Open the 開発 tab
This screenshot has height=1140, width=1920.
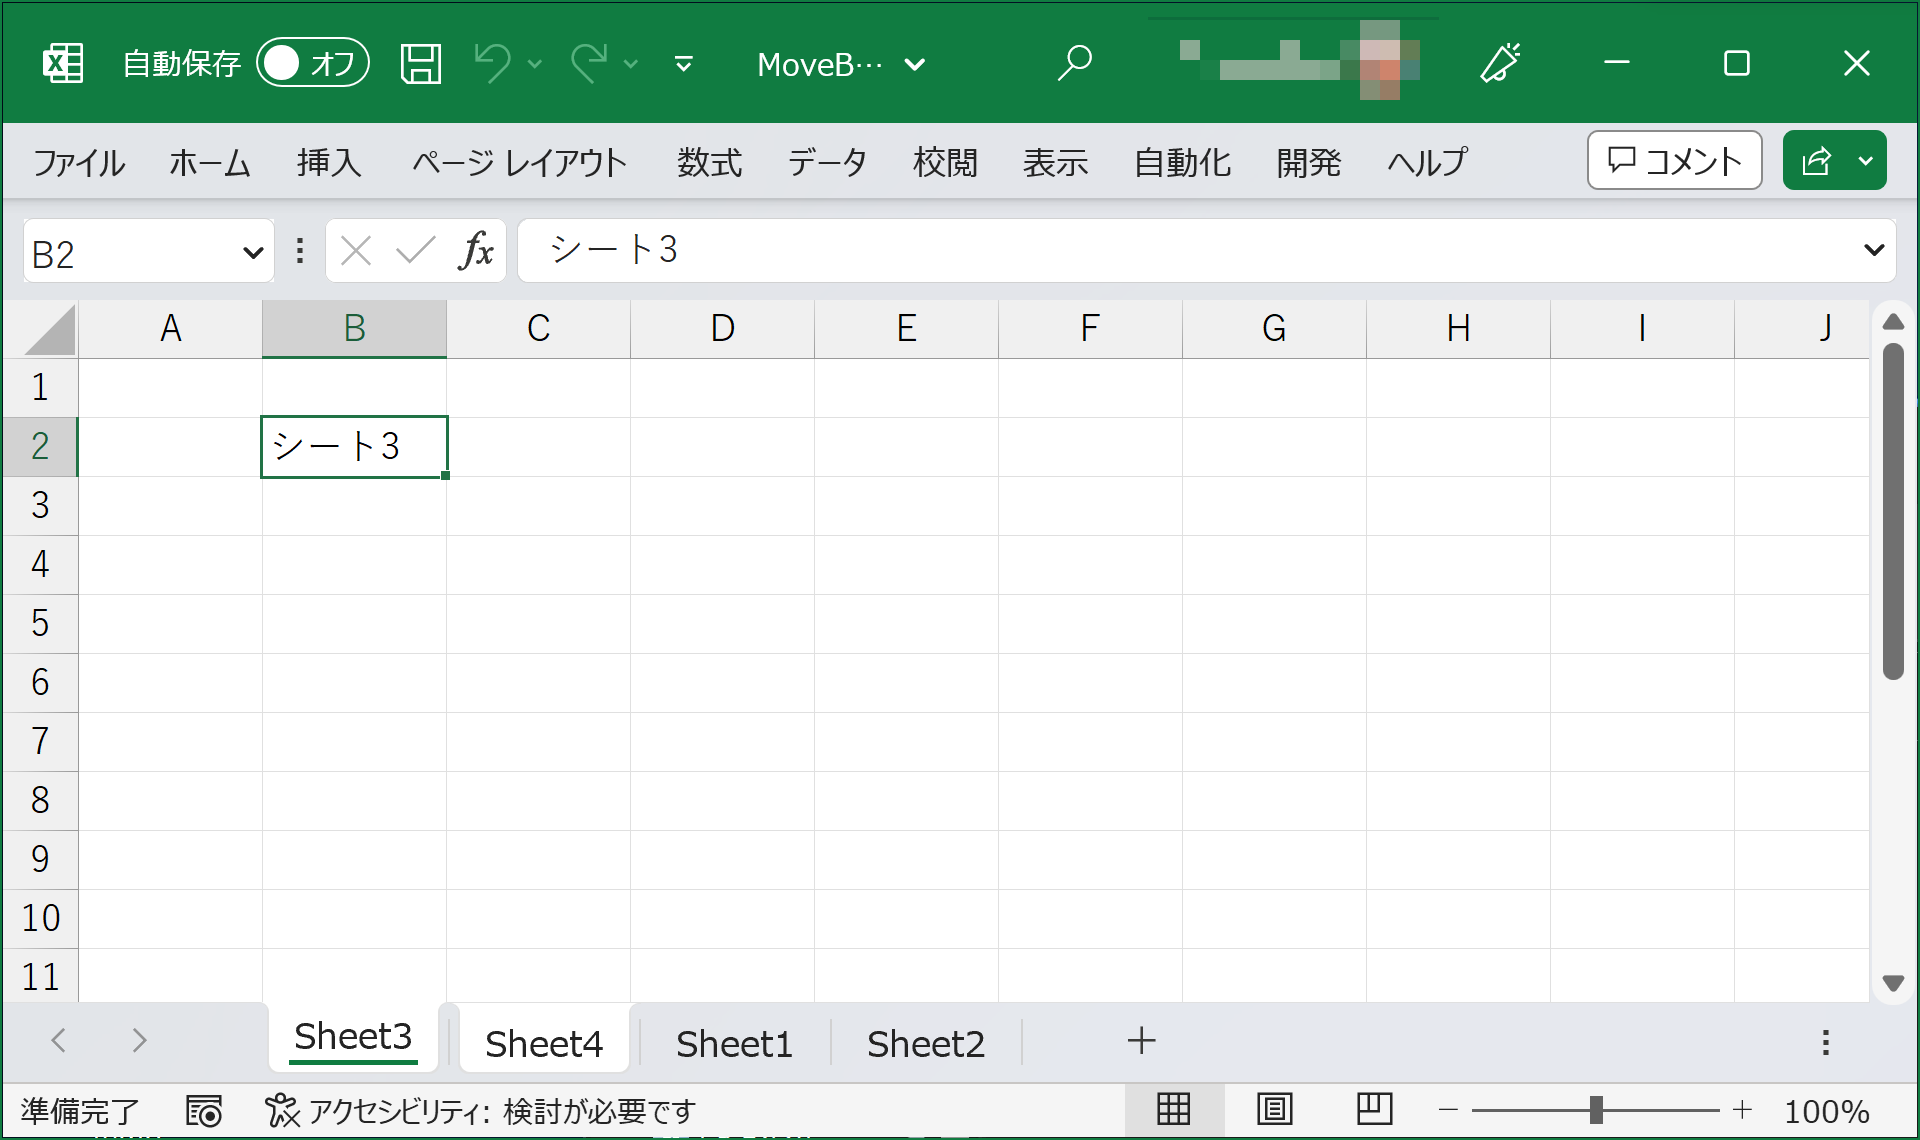[x=1309, y=162]
